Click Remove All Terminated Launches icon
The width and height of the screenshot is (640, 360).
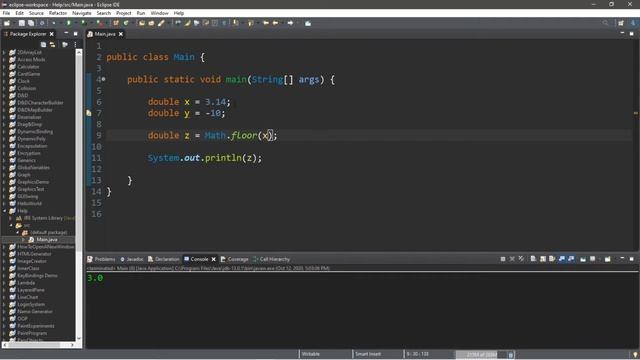tap(521, 259)
